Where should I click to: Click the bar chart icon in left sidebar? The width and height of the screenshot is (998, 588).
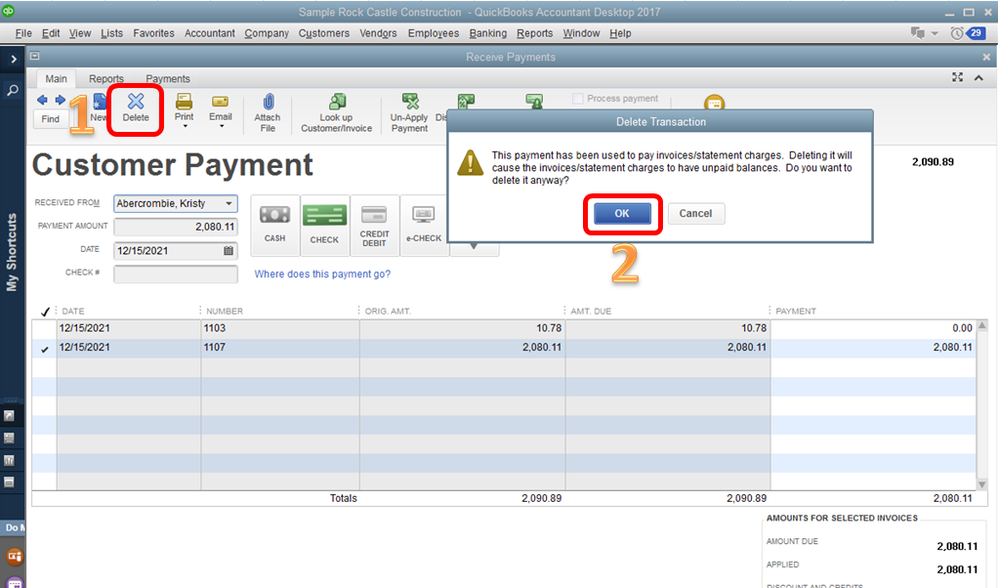coord(9,460)
